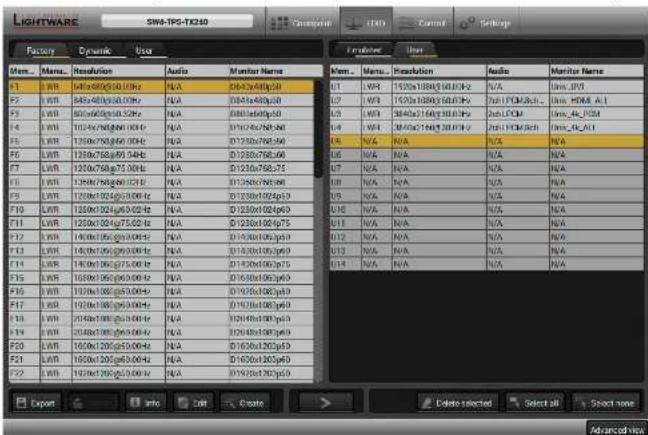The height and width of the screenshot is (435, 648).
Task: Select the empty U14 memory row
Action: coord(486,264)
